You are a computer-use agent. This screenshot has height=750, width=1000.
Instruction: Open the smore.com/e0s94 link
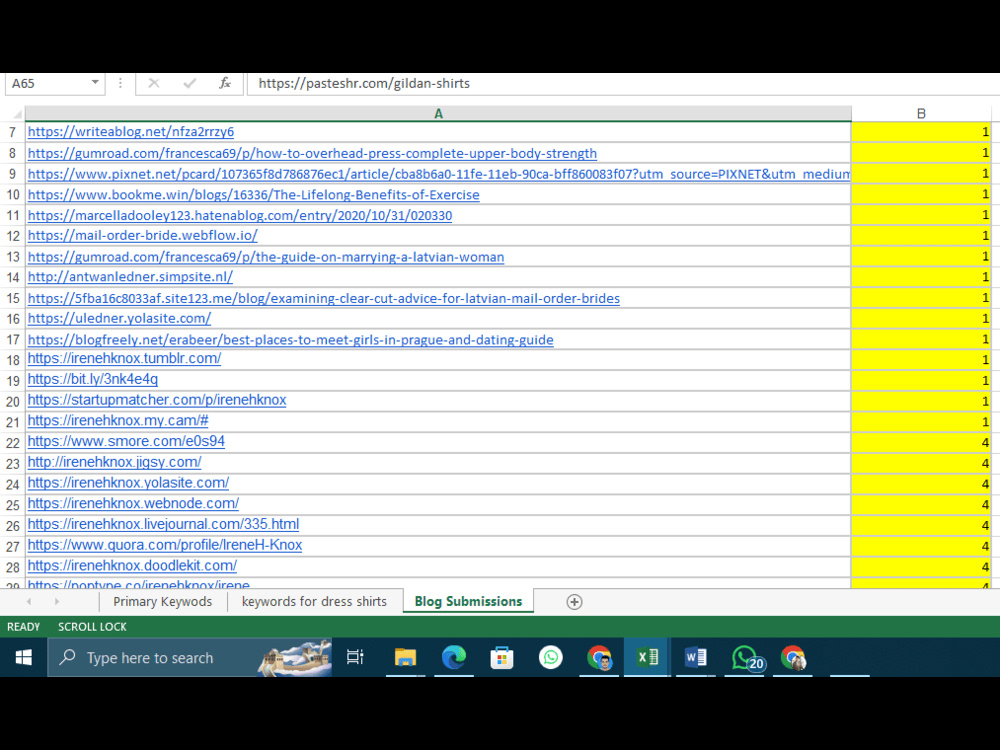click(x=126, y=441)
